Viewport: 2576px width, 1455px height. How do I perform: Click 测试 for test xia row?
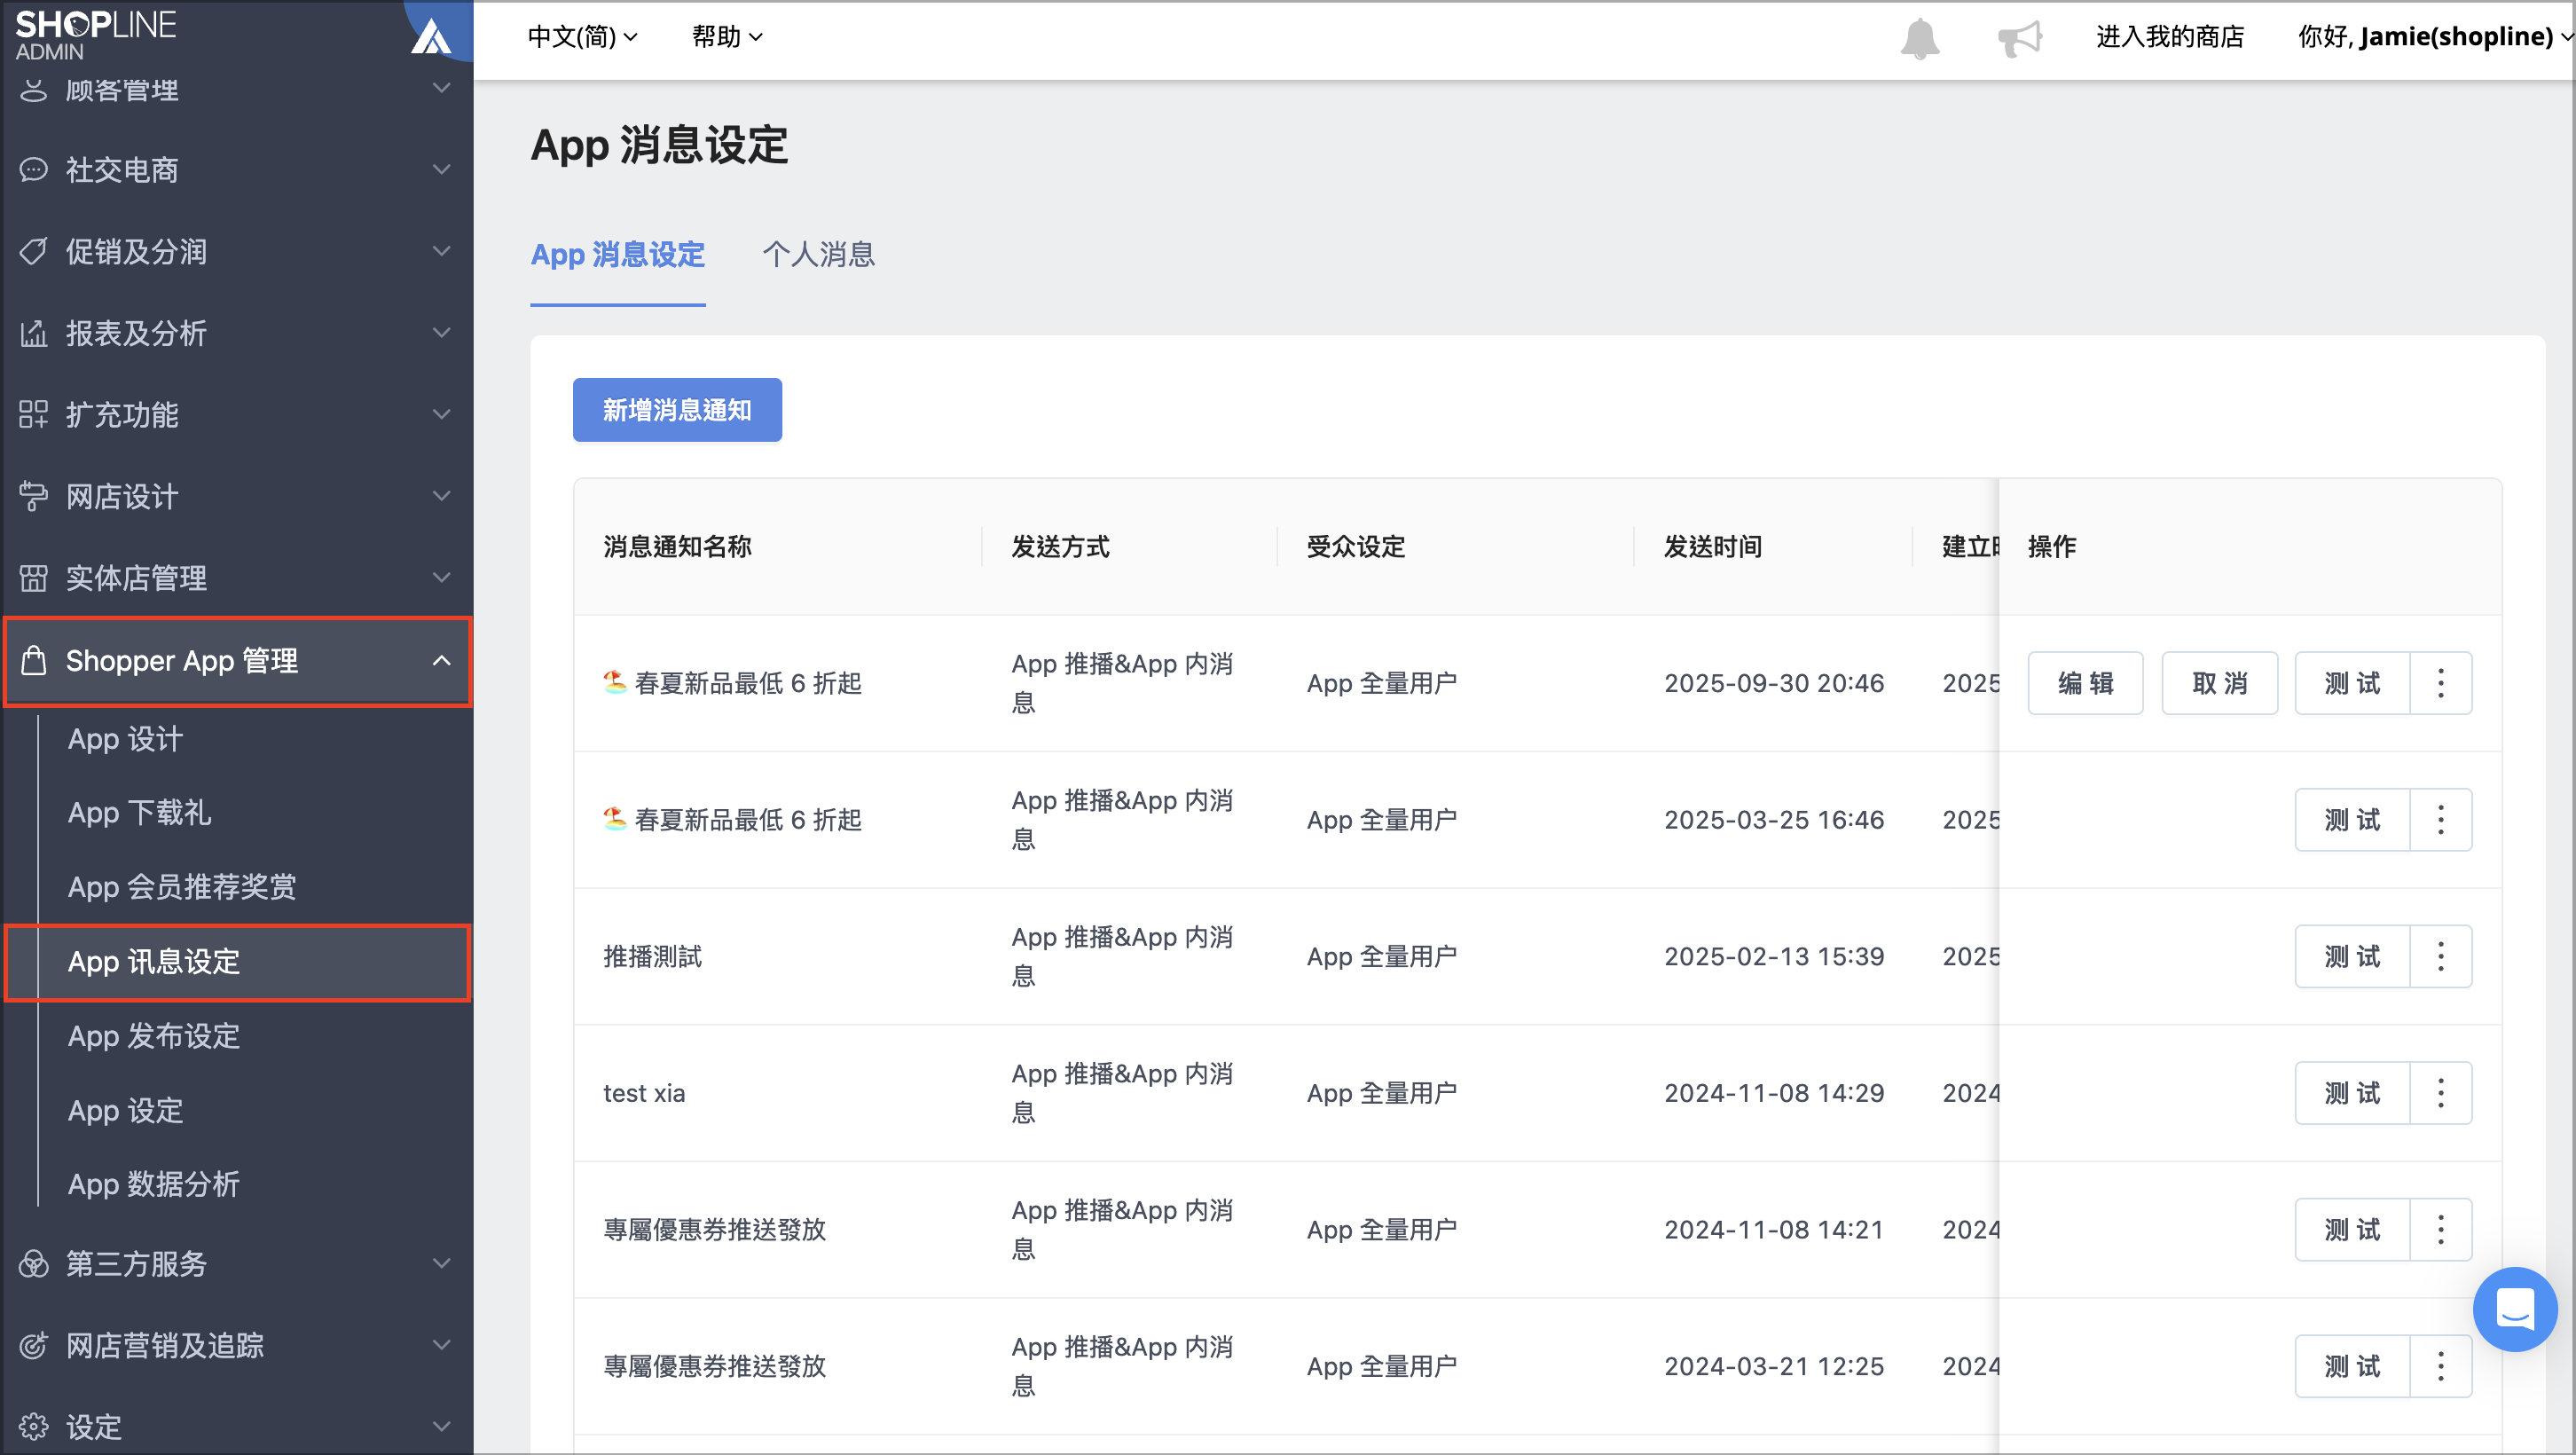2352,1093
